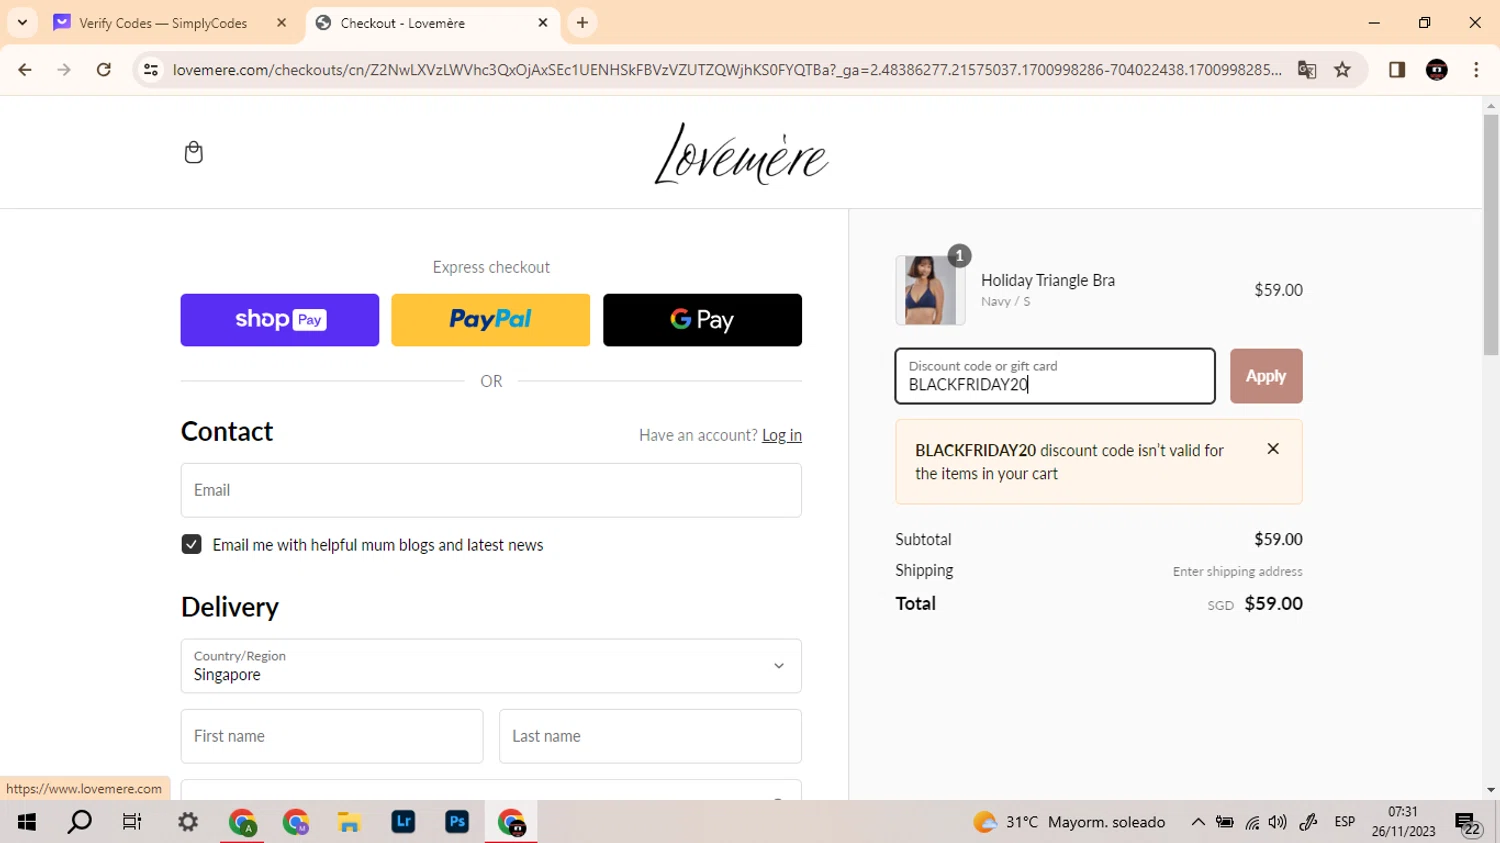The image size is (1500, 843).
Task: Apply the discount code
Action: click(x=1266, y=376)
